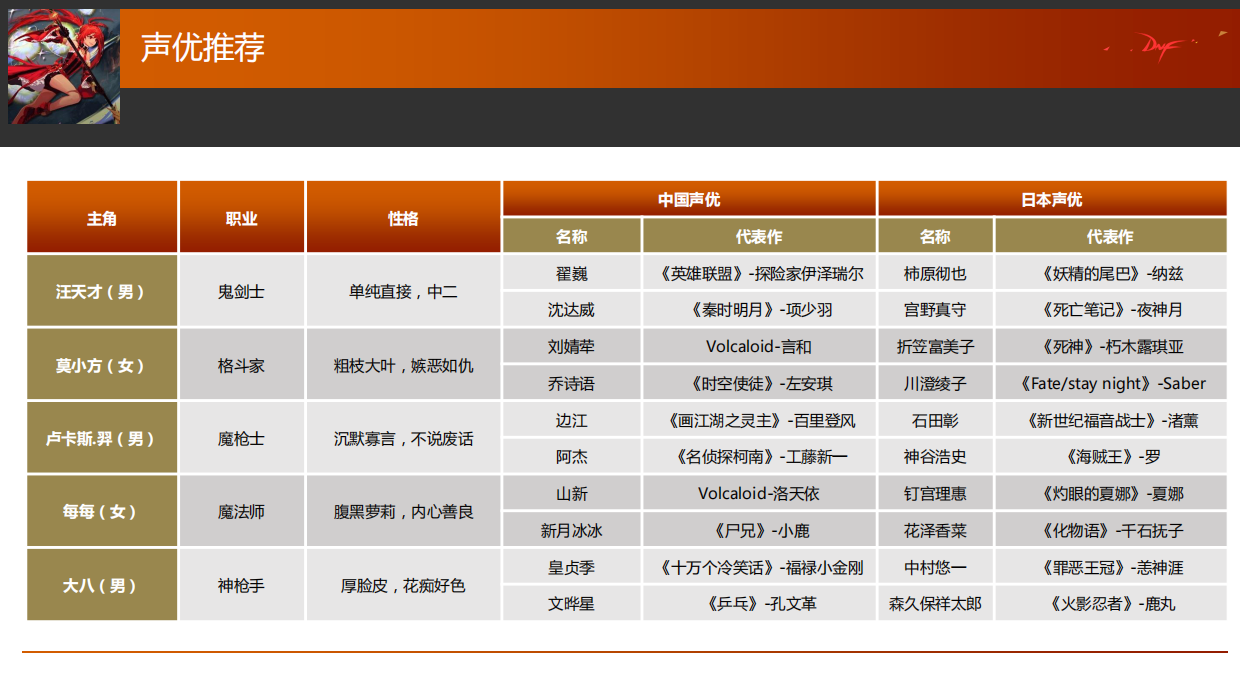Click the 汪天才（男） row label

102,290
